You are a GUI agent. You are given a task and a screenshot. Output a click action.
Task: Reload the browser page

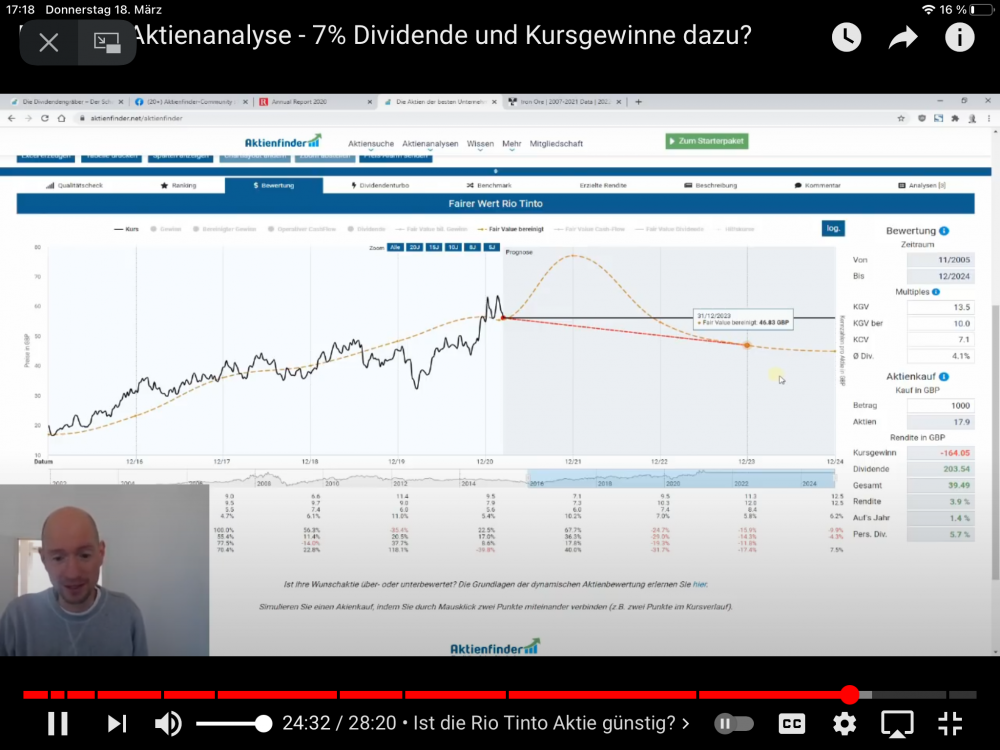45,118
